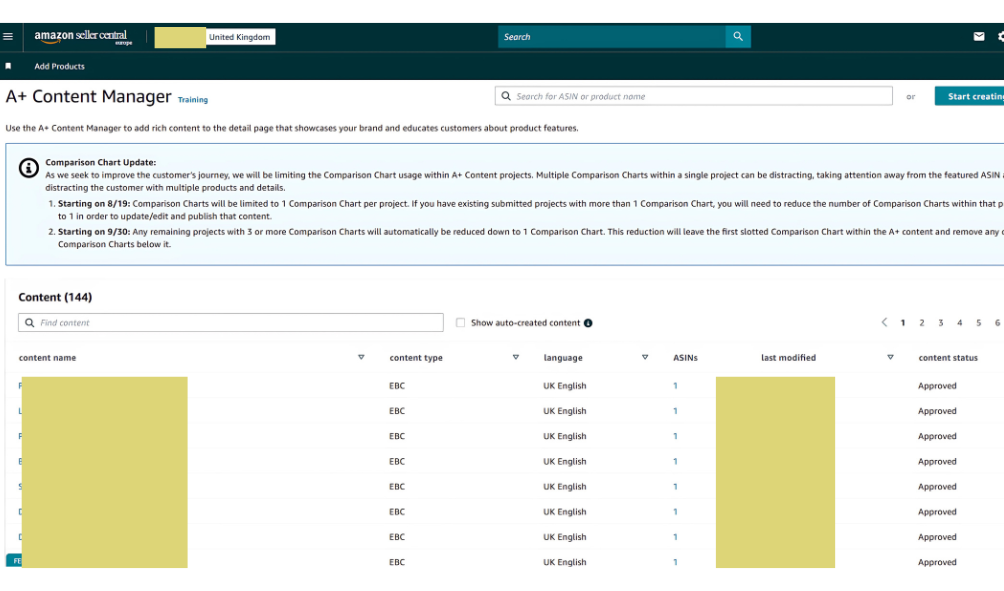Enable Show auto-created content checkbox
Image resolution: width=1004 pixels, height=591 pixels.
[x=460, y=323]
